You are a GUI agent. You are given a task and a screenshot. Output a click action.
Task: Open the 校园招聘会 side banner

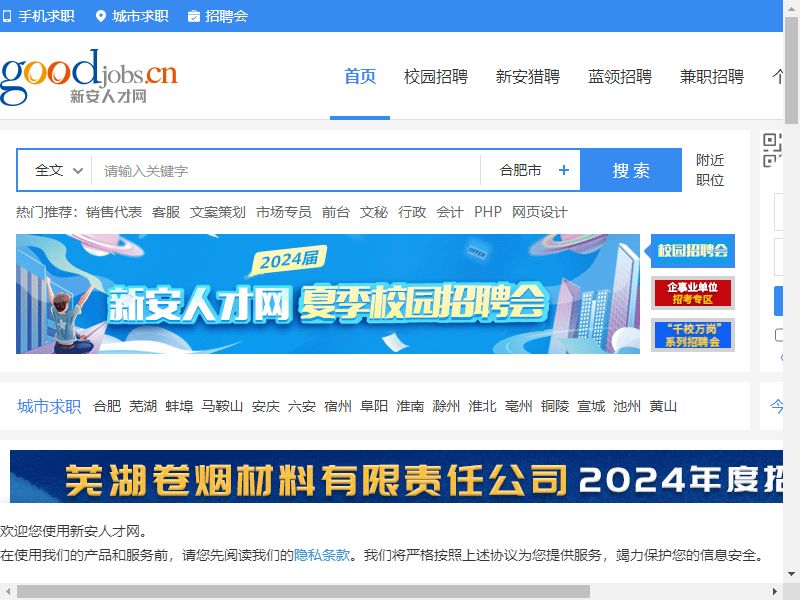(x=693, y=251)
